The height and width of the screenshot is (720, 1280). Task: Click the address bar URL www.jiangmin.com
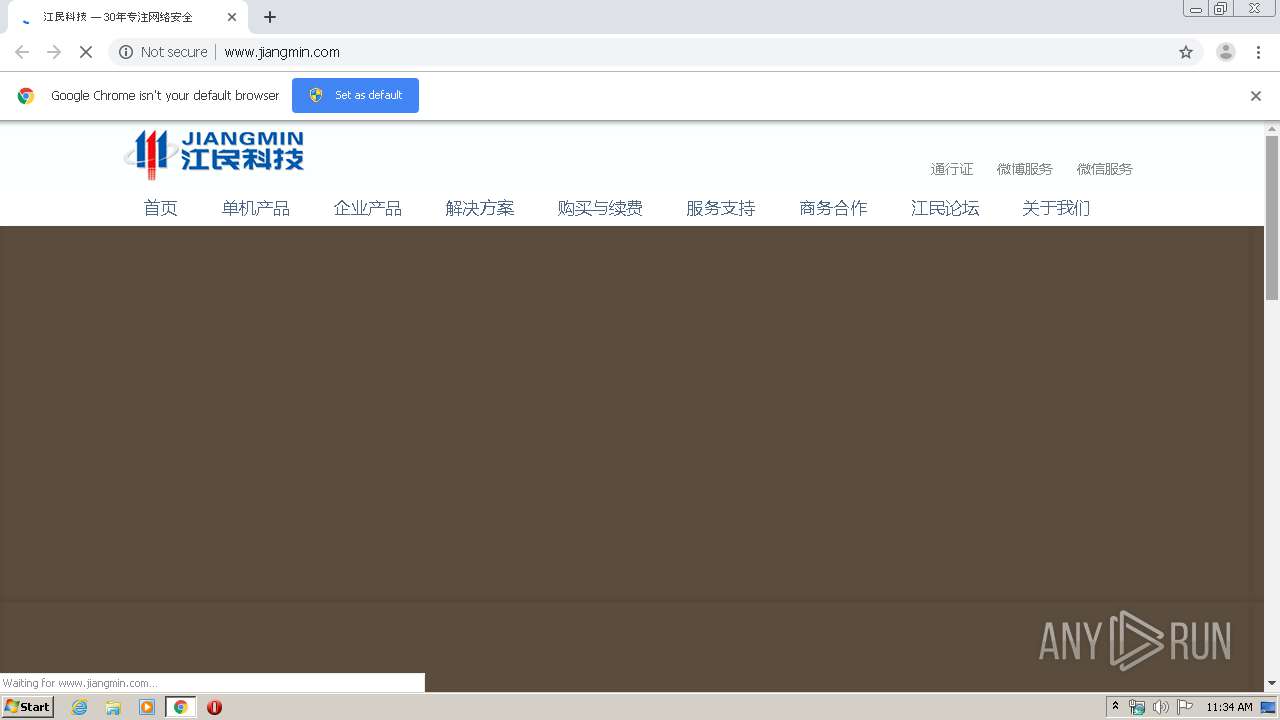click(x=282, y=52)
